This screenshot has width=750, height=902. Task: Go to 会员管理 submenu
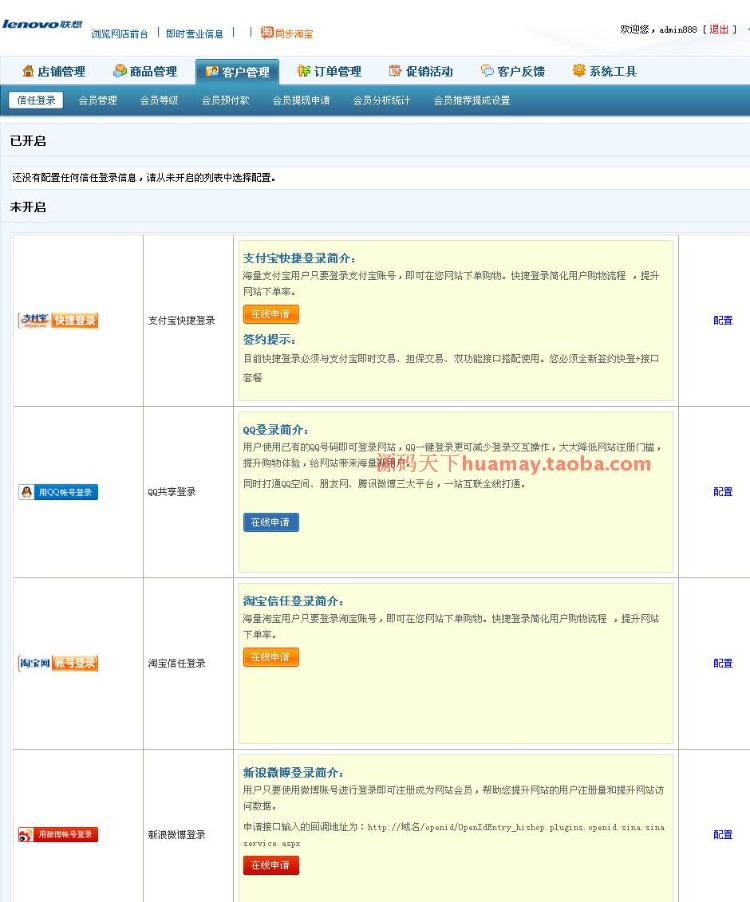(98, 100)
